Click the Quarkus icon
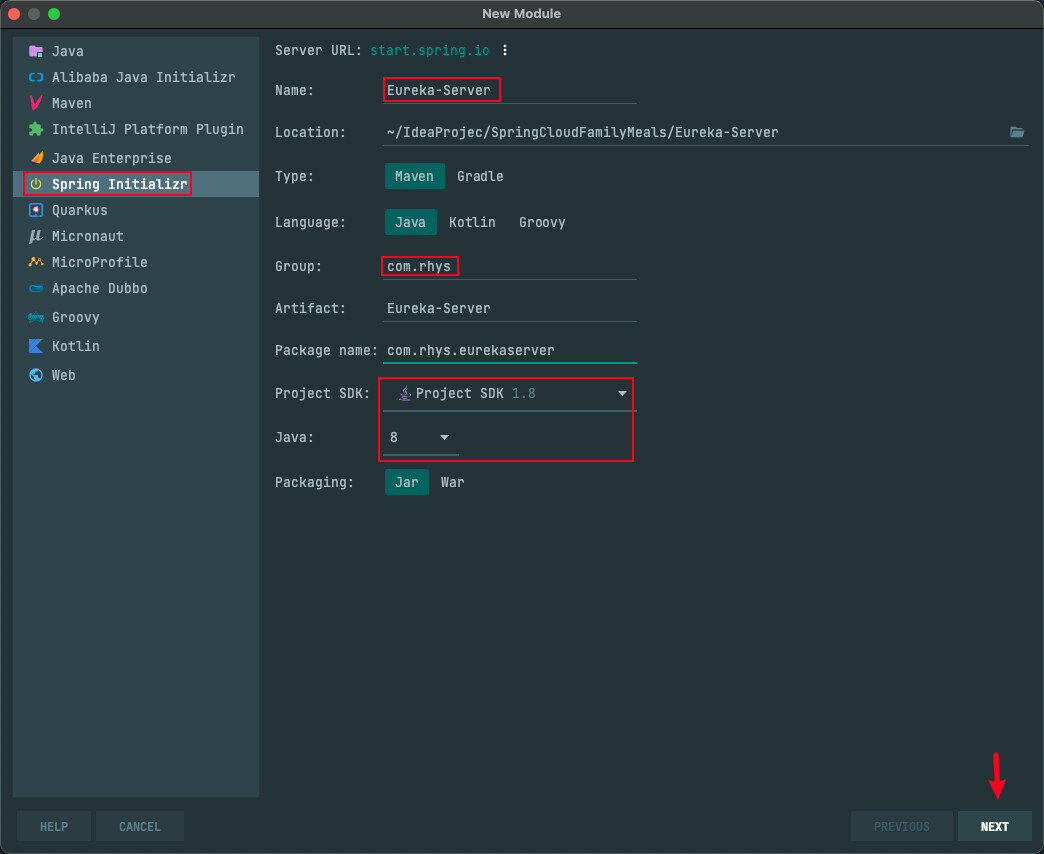The width and height of the screenshot is (1044, 854). [x=36, y=210]
